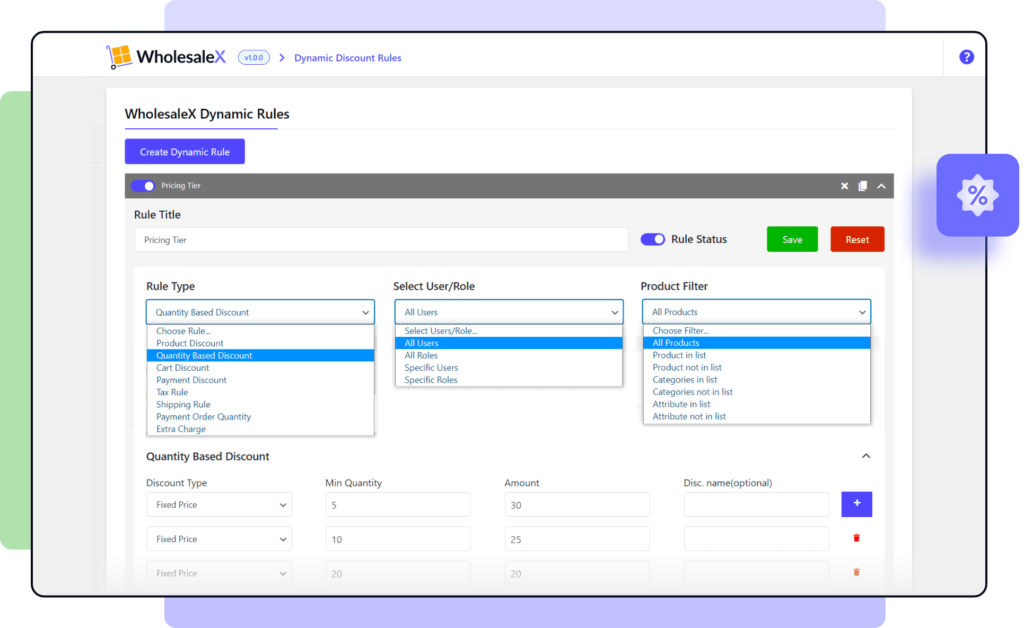Viewport: 1024px width, 628px height.
Task: Select Tax Rule option
Action: pyautogui.click(x=260, y=392)
